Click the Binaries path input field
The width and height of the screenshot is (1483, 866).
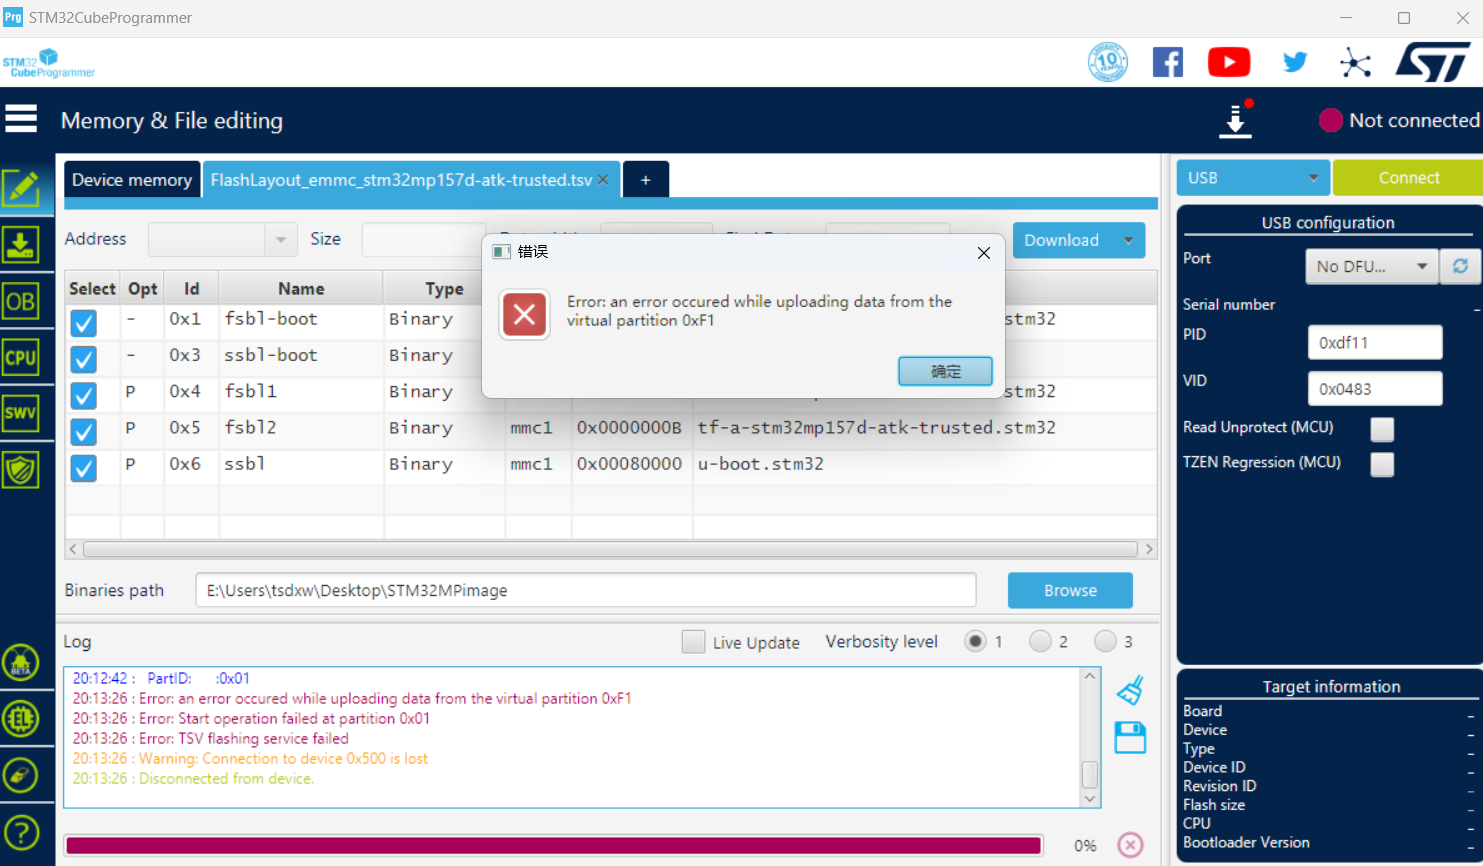[x=586, y=590]
